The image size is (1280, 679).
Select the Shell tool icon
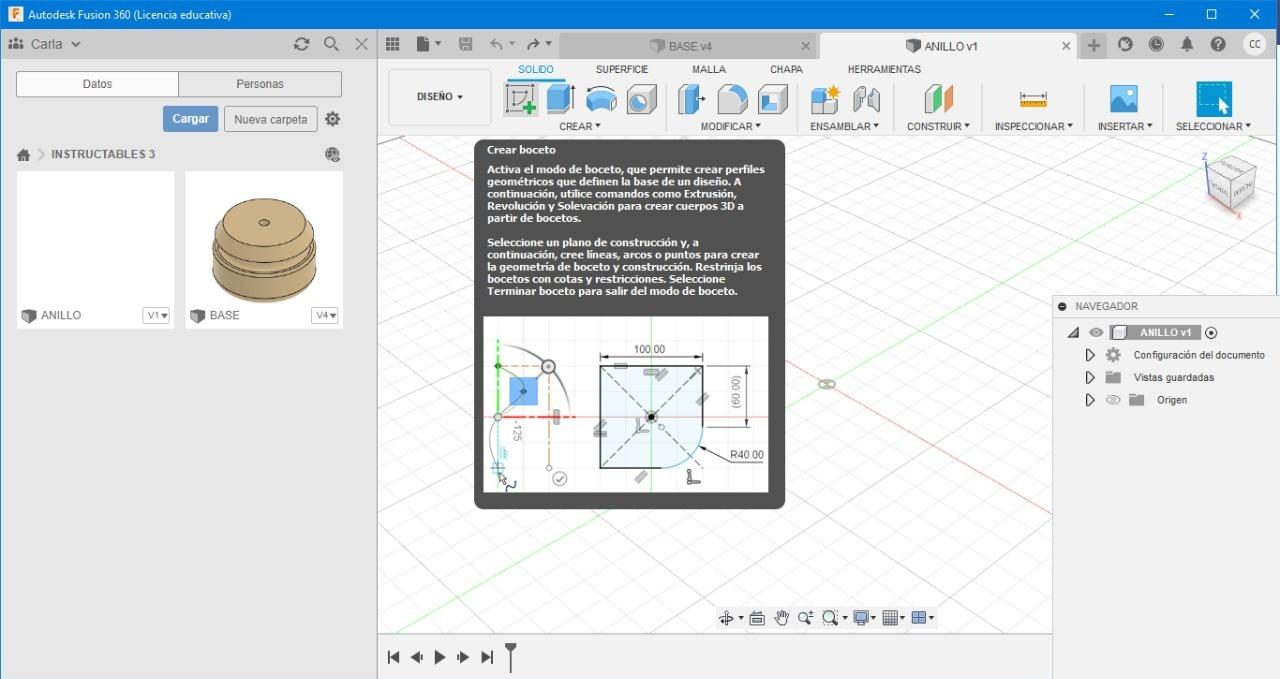point(773,99)
